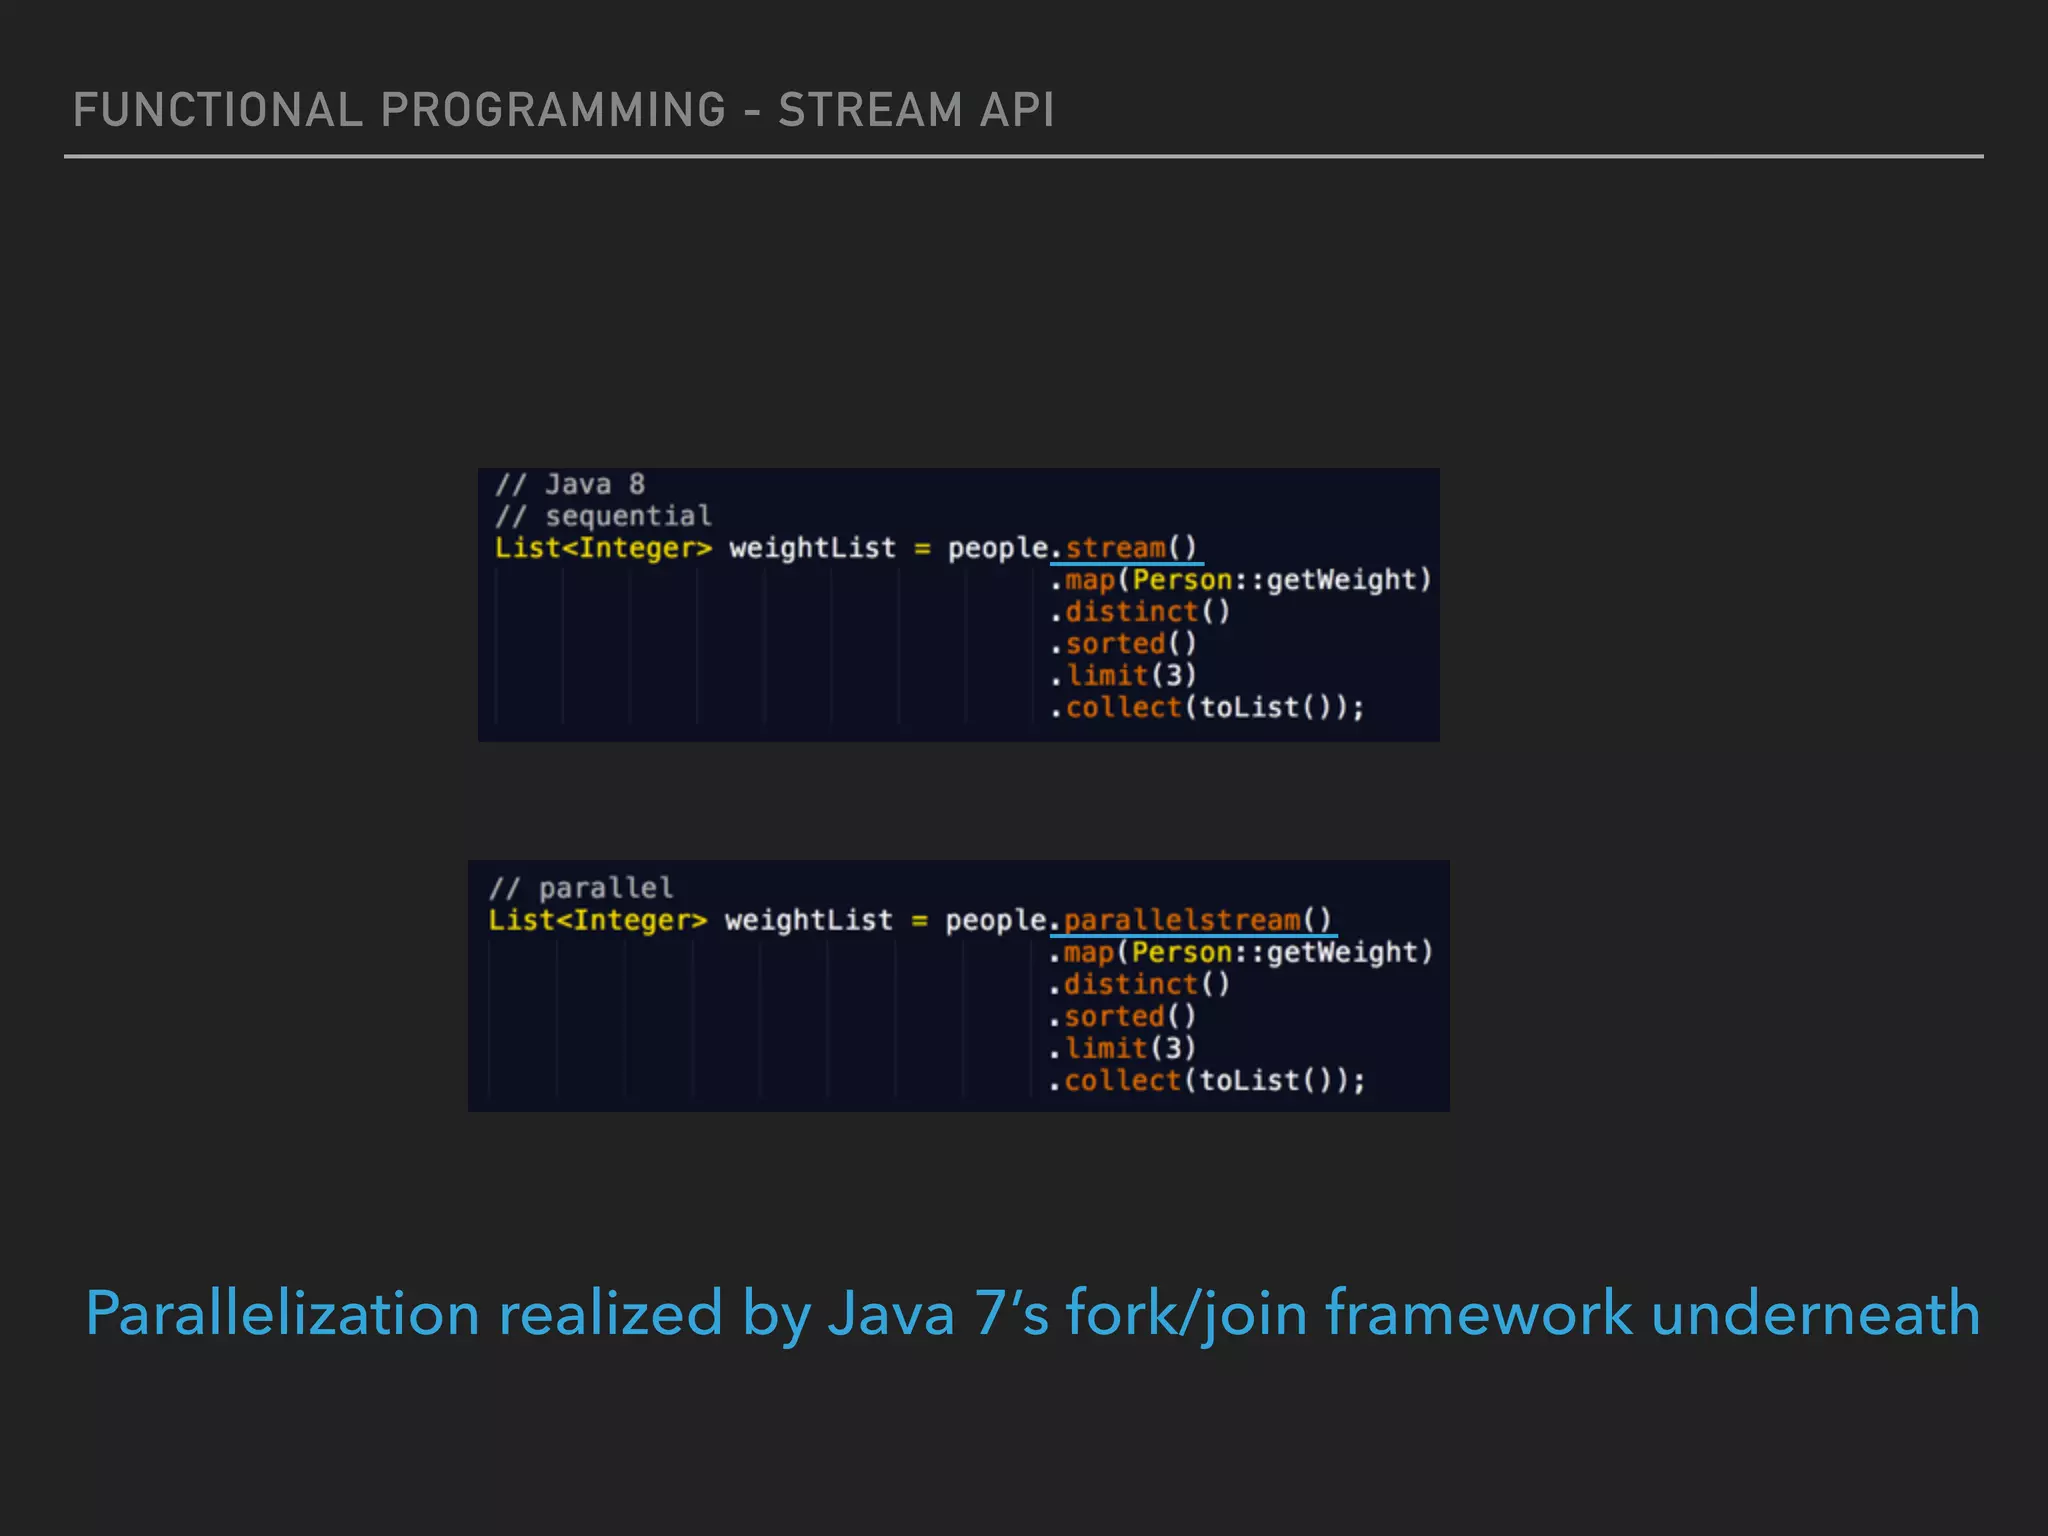The width and height of the screenshot is (2048, 1536).
Task: Click '.limit(3)' in the sequential code block
Action: tap(1123, 676)
